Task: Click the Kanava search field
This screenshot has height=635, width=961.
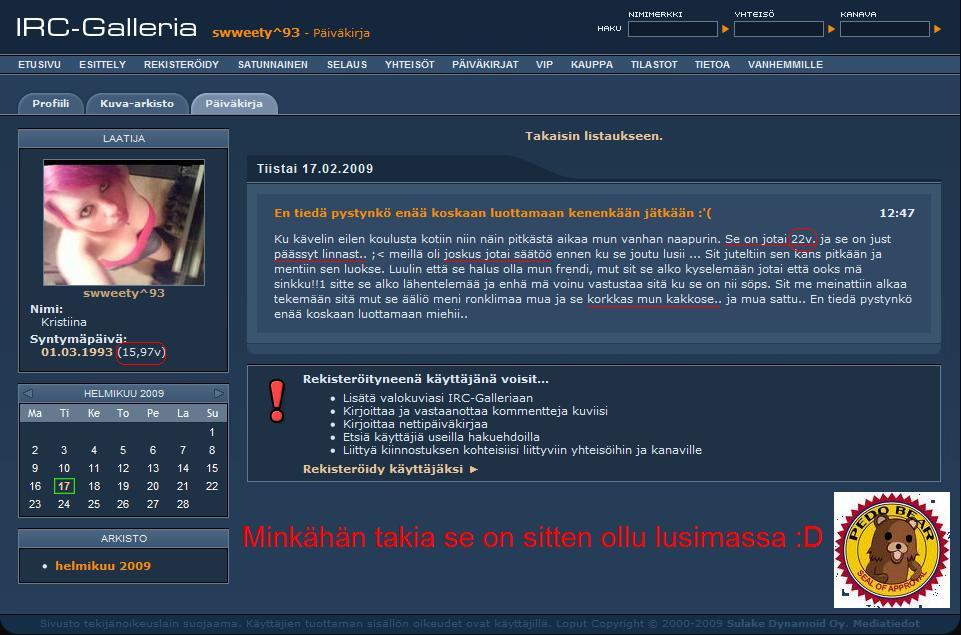Action: point(884,29)
